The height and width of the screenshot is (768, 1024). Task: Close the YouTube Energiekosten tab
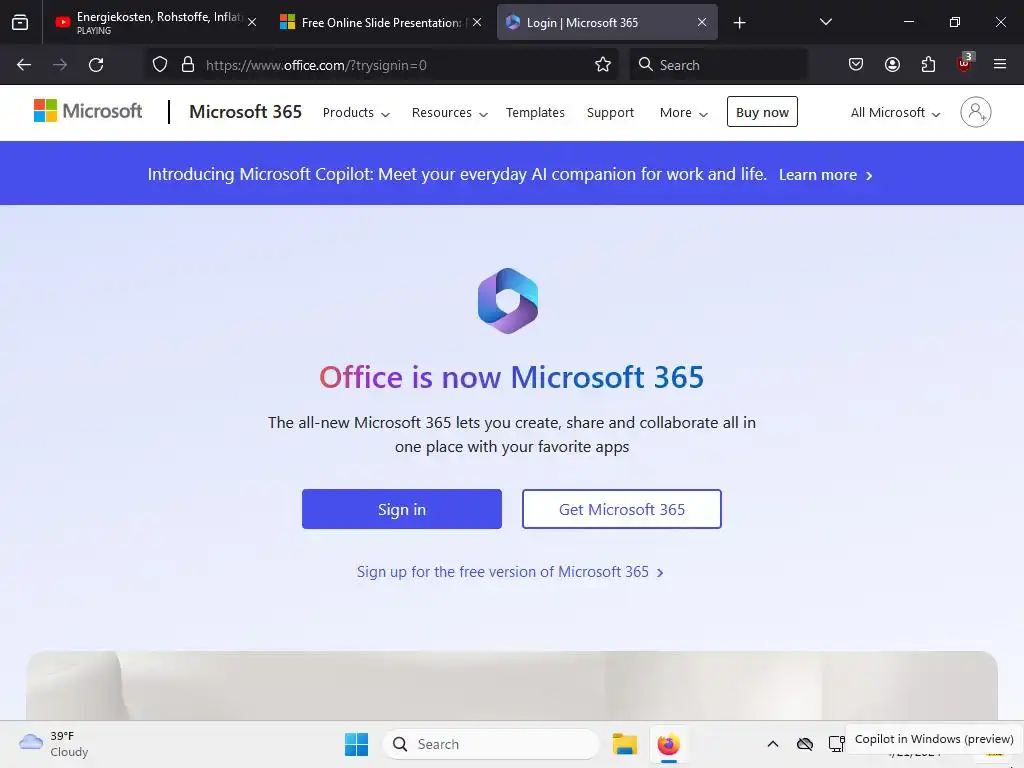click(x=252, y=22)
